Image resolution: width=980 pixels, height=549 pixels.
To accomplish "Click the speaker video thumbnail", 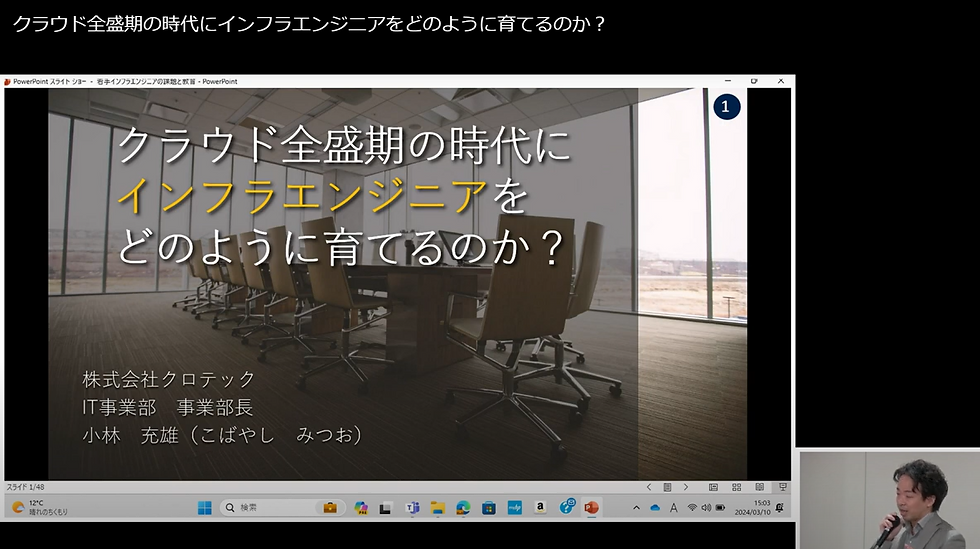I will (889, 500).
